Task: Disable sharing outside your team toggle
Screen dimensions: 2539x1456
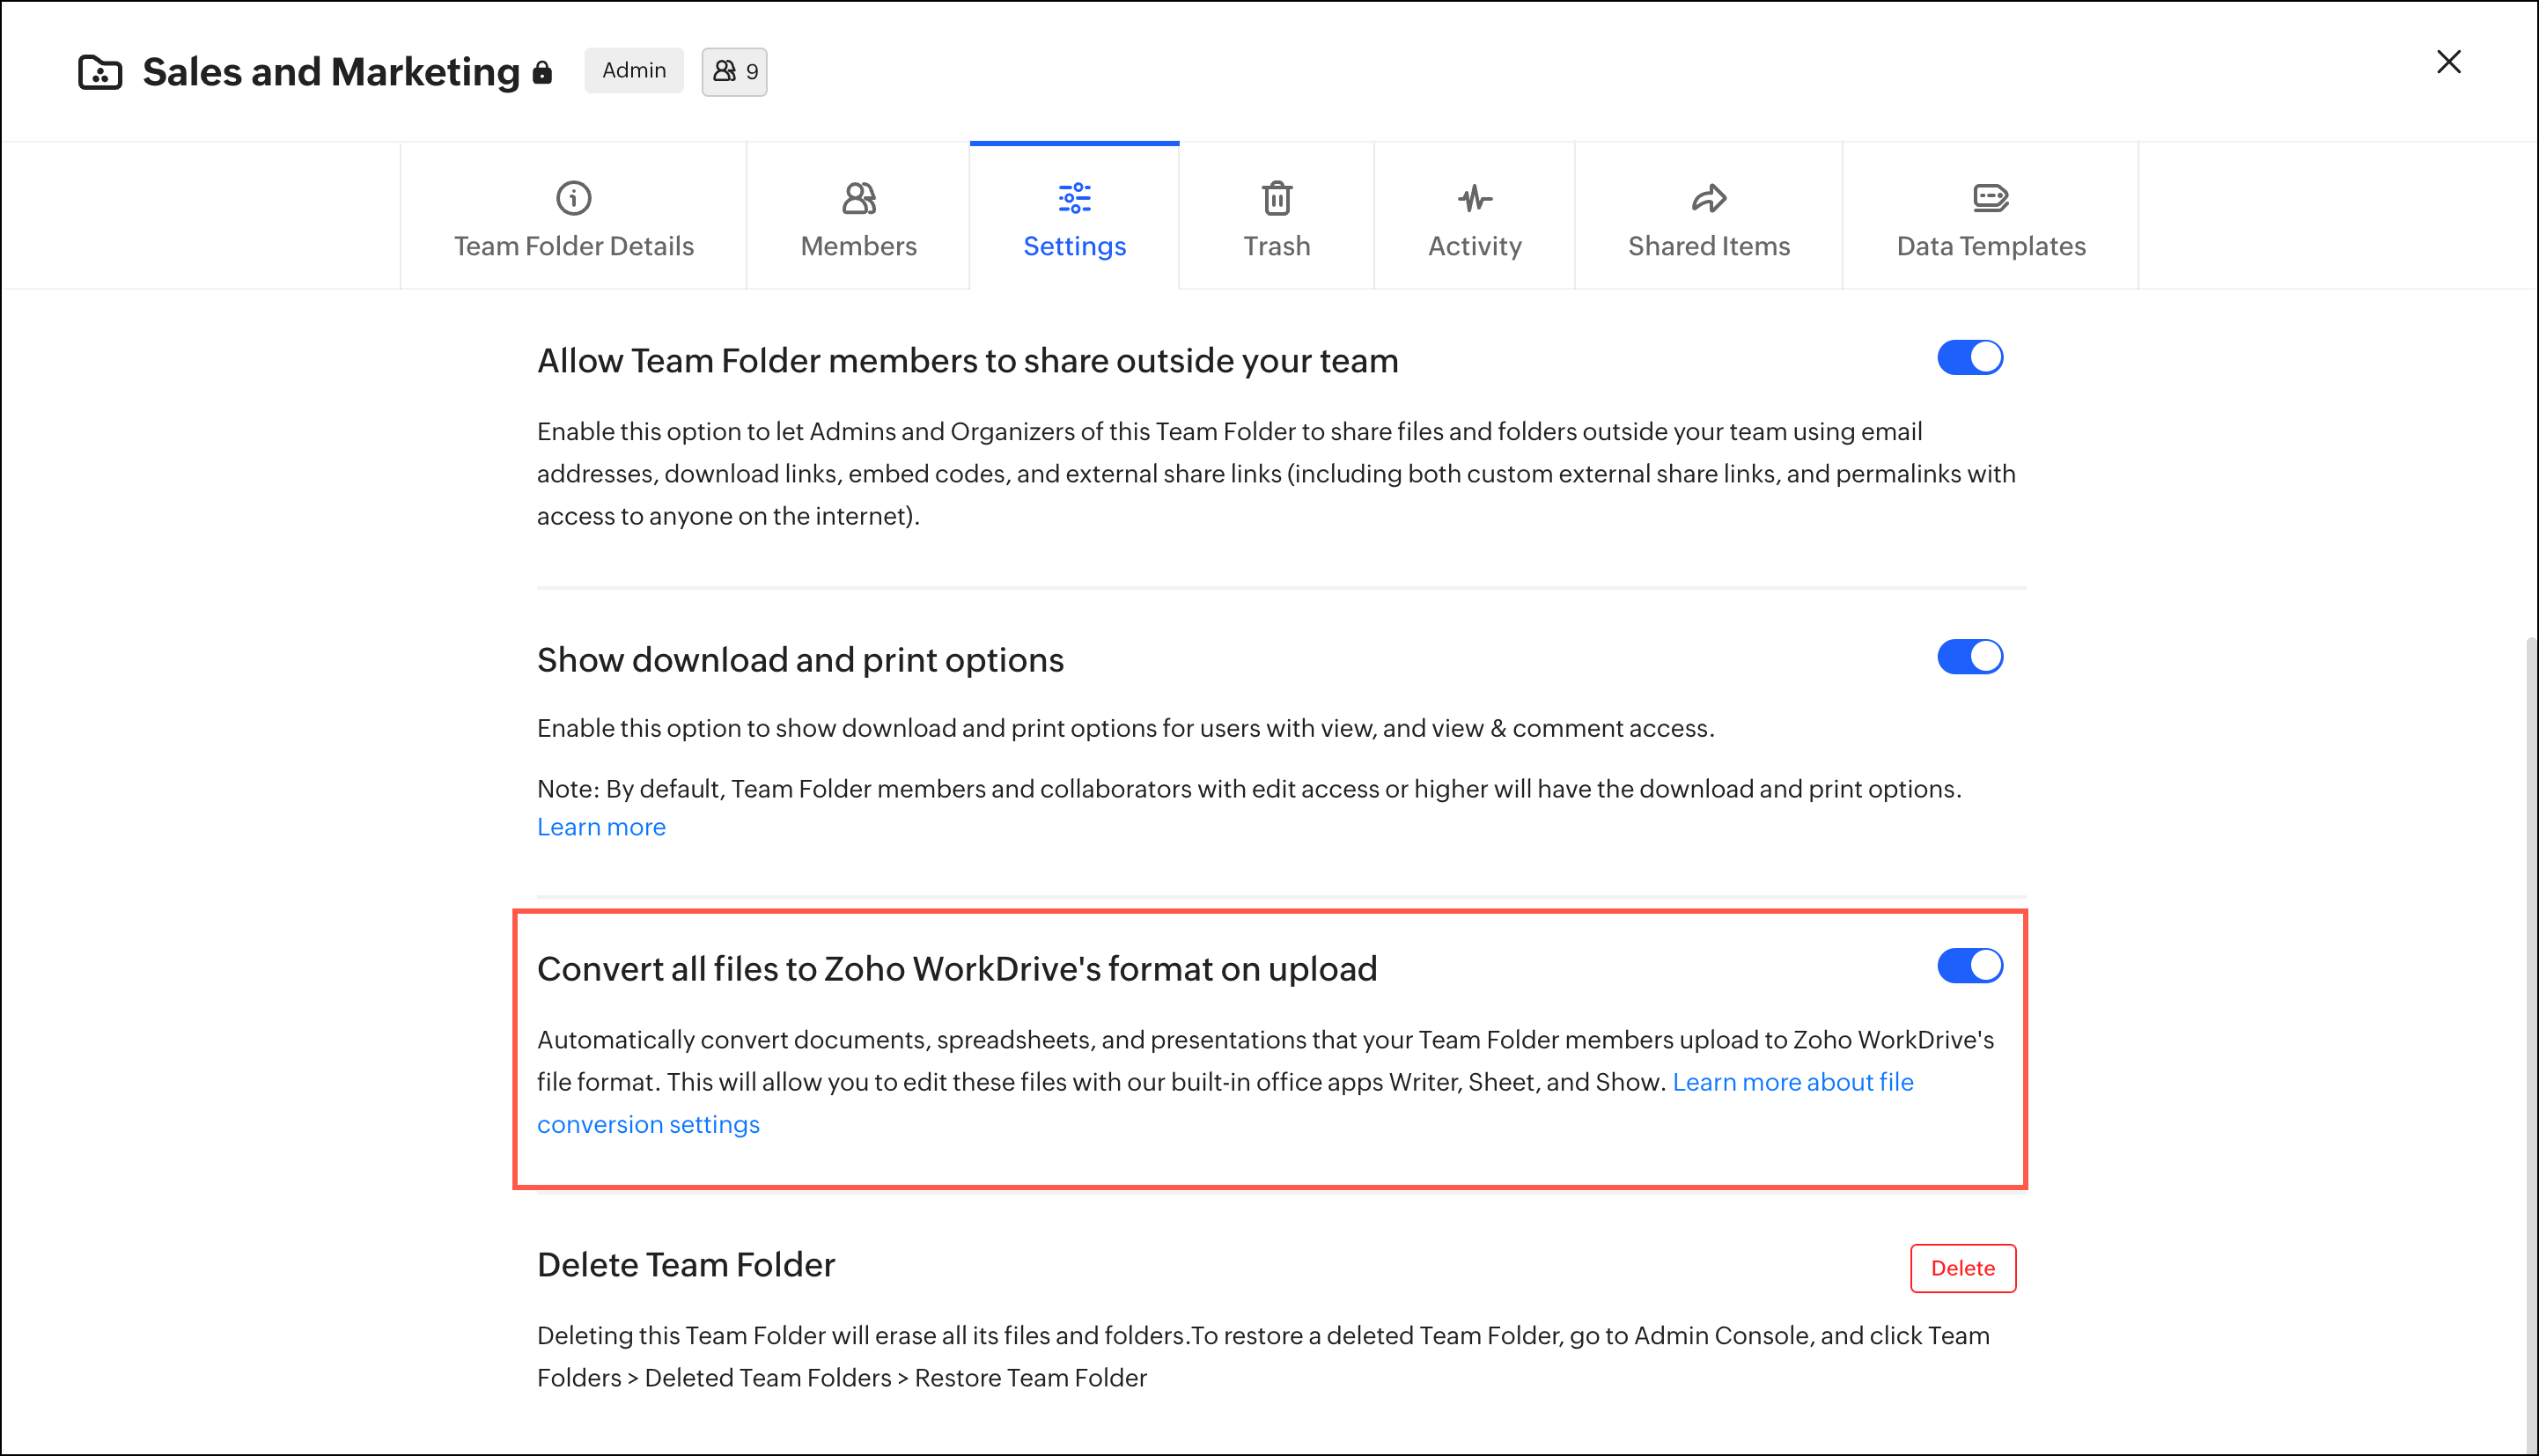Action: coord(1969,357)
